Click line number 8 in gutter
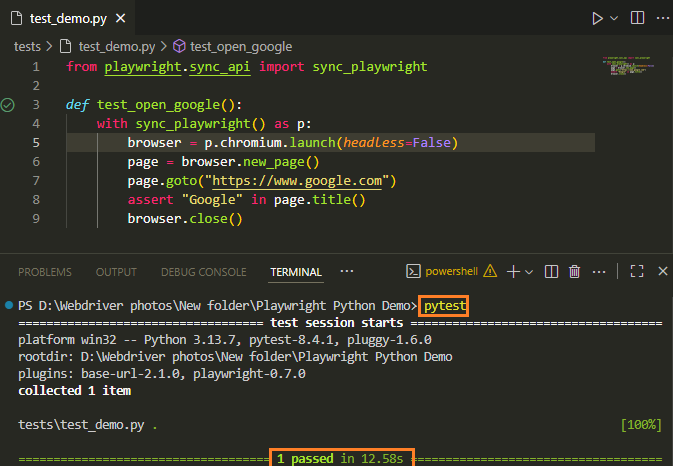This screenshot has width=673, height=466. (x=36, y=200)
